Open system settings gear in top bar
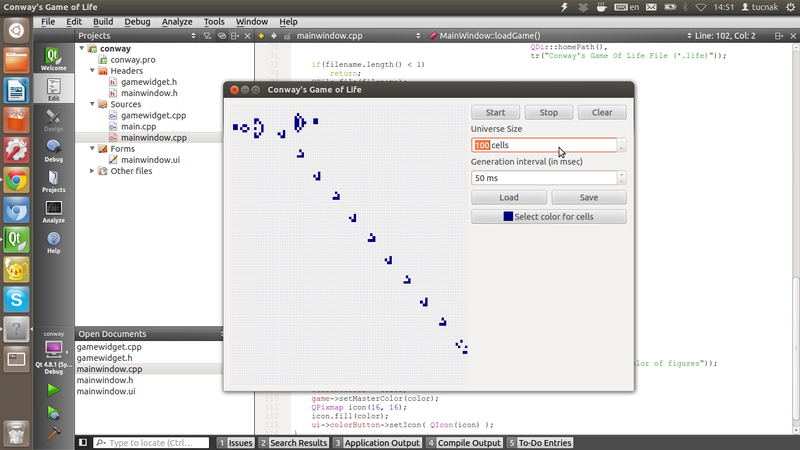Screen dimensions: 800x450 (x=790, y=7)
